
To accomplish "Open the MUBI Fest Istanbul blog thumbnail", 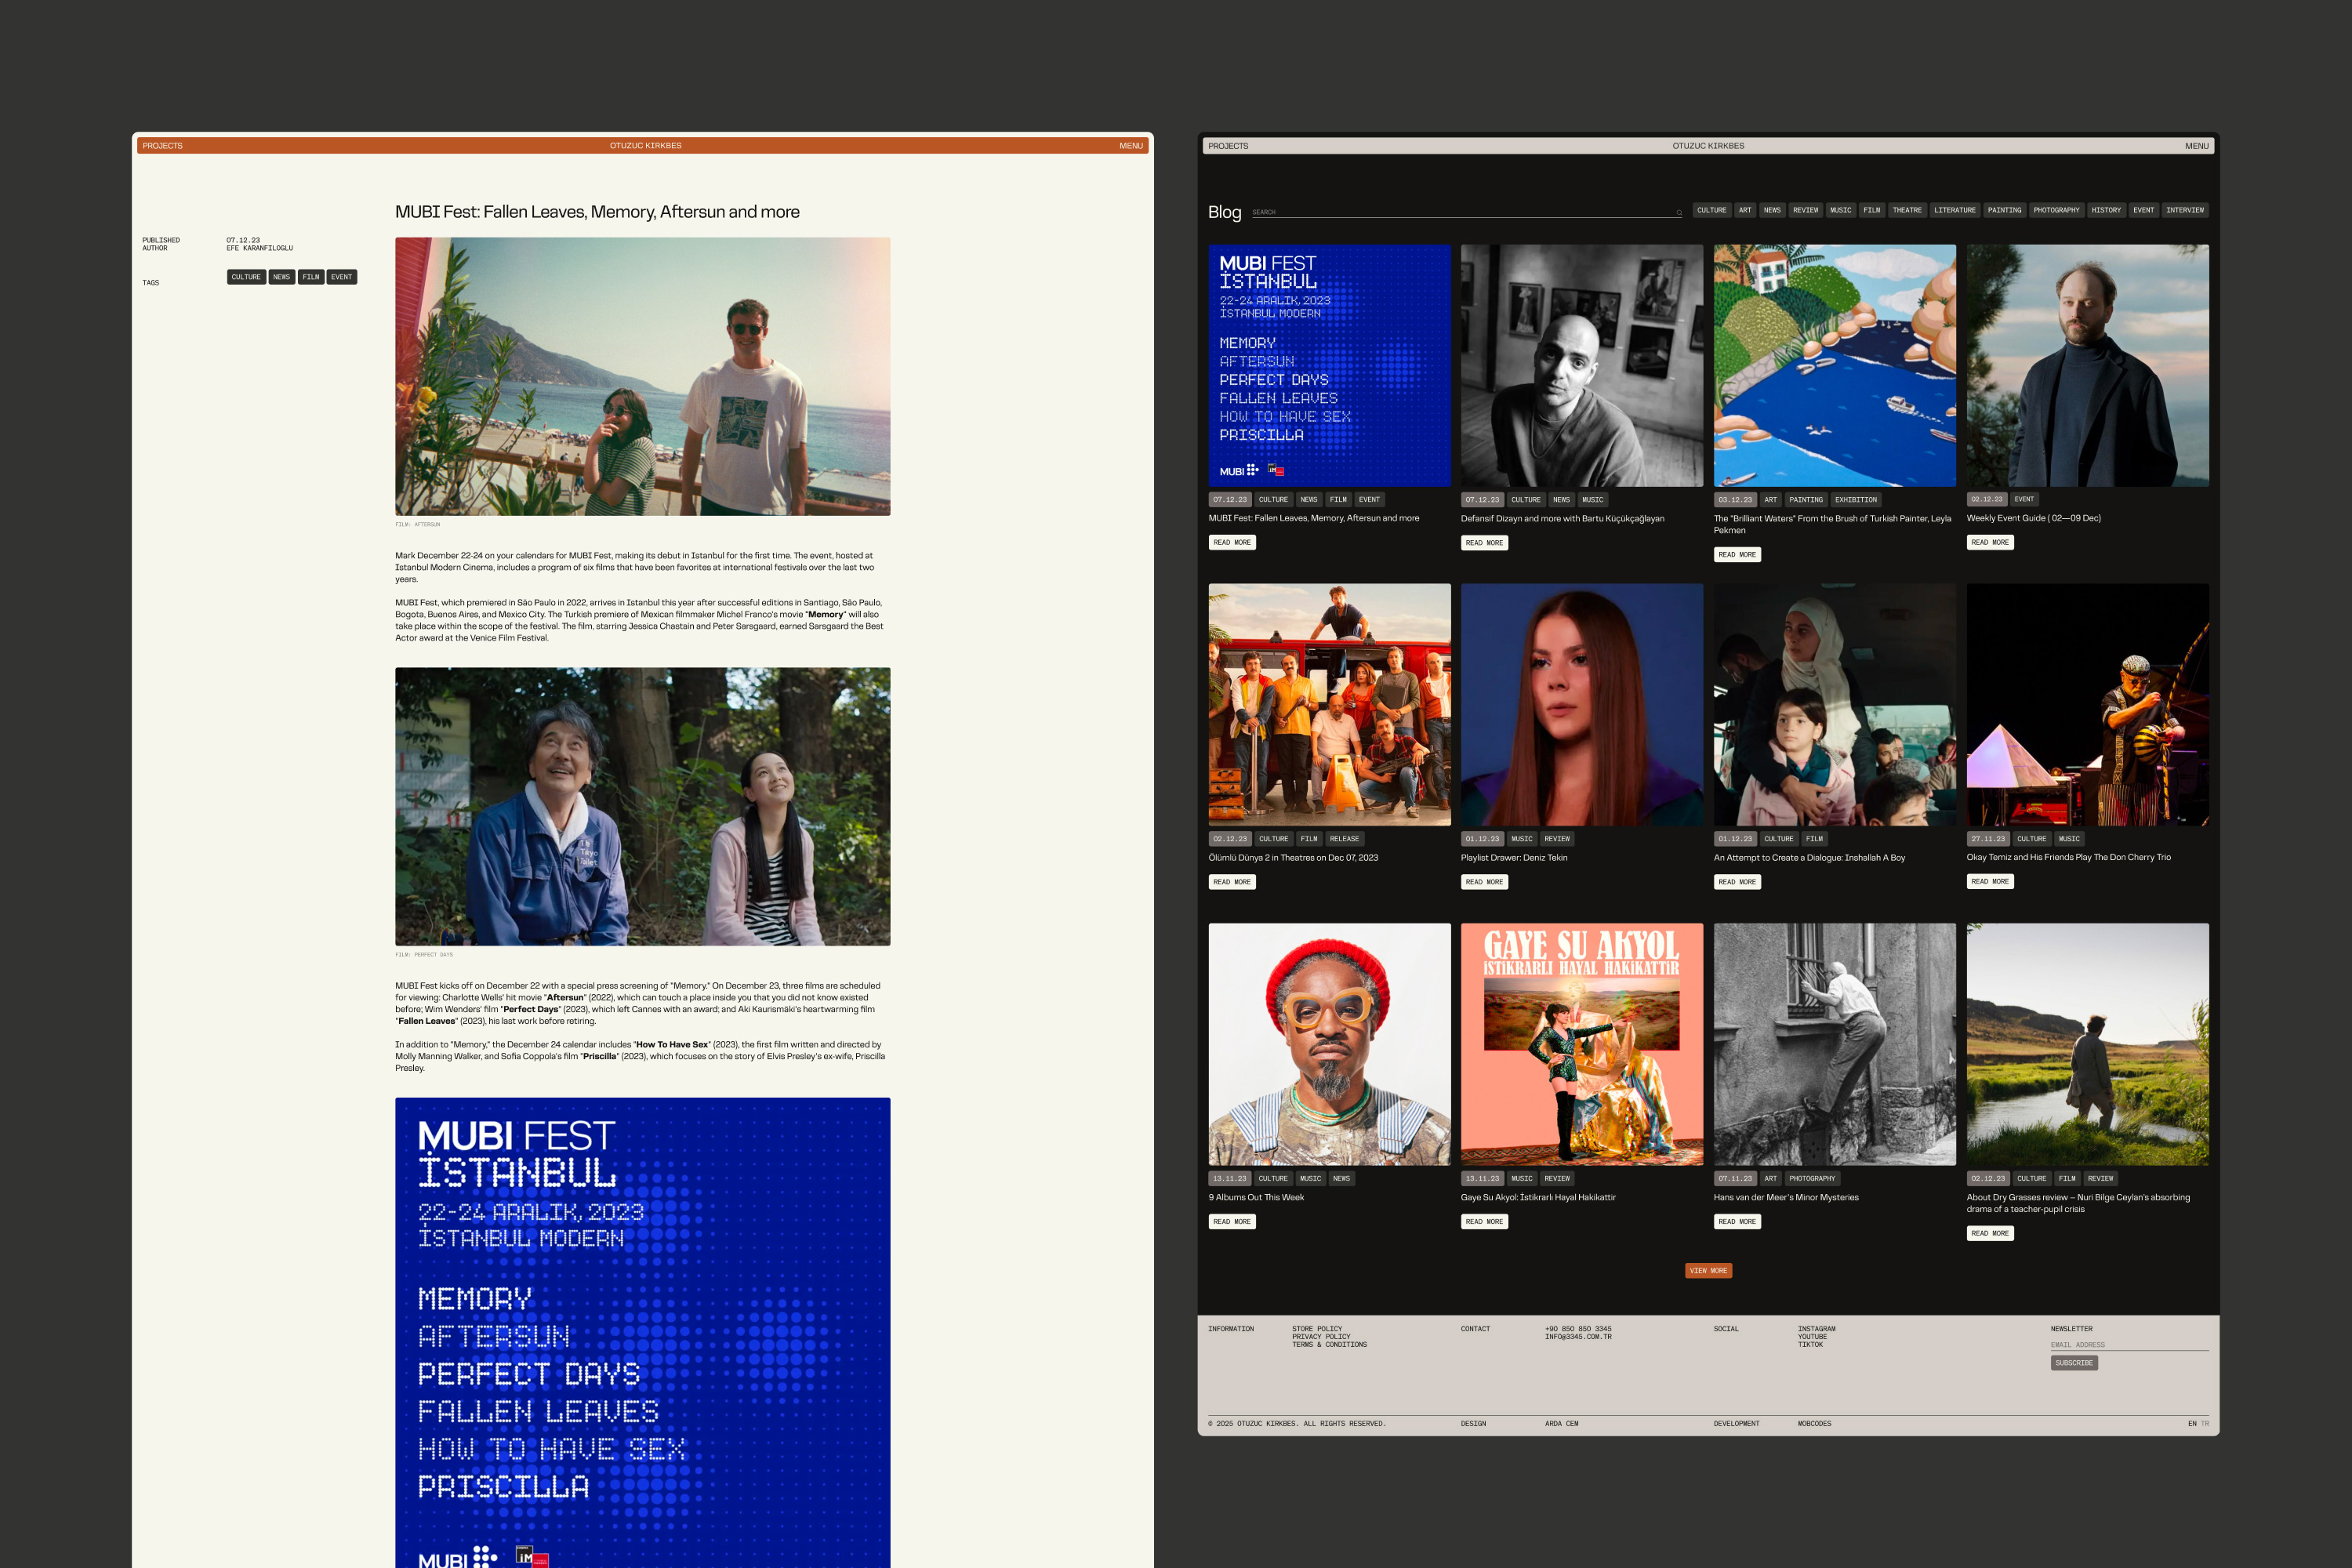I will (x=1329, y=366).
